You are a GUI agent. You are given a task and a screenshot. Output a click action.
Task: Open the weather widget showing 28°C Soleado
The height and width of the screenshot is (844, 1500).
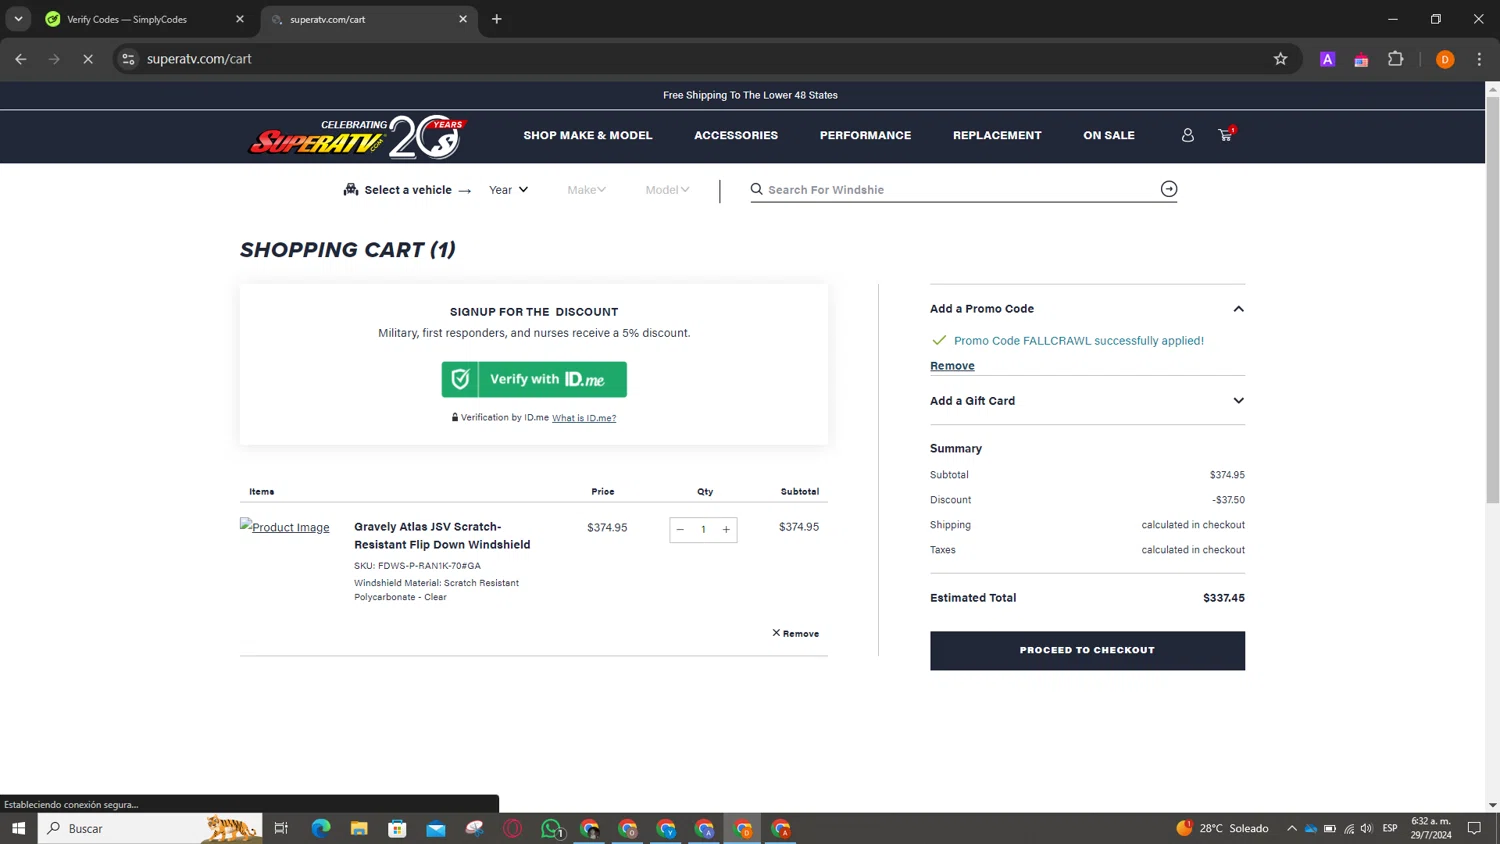[x=1222, y=828]
